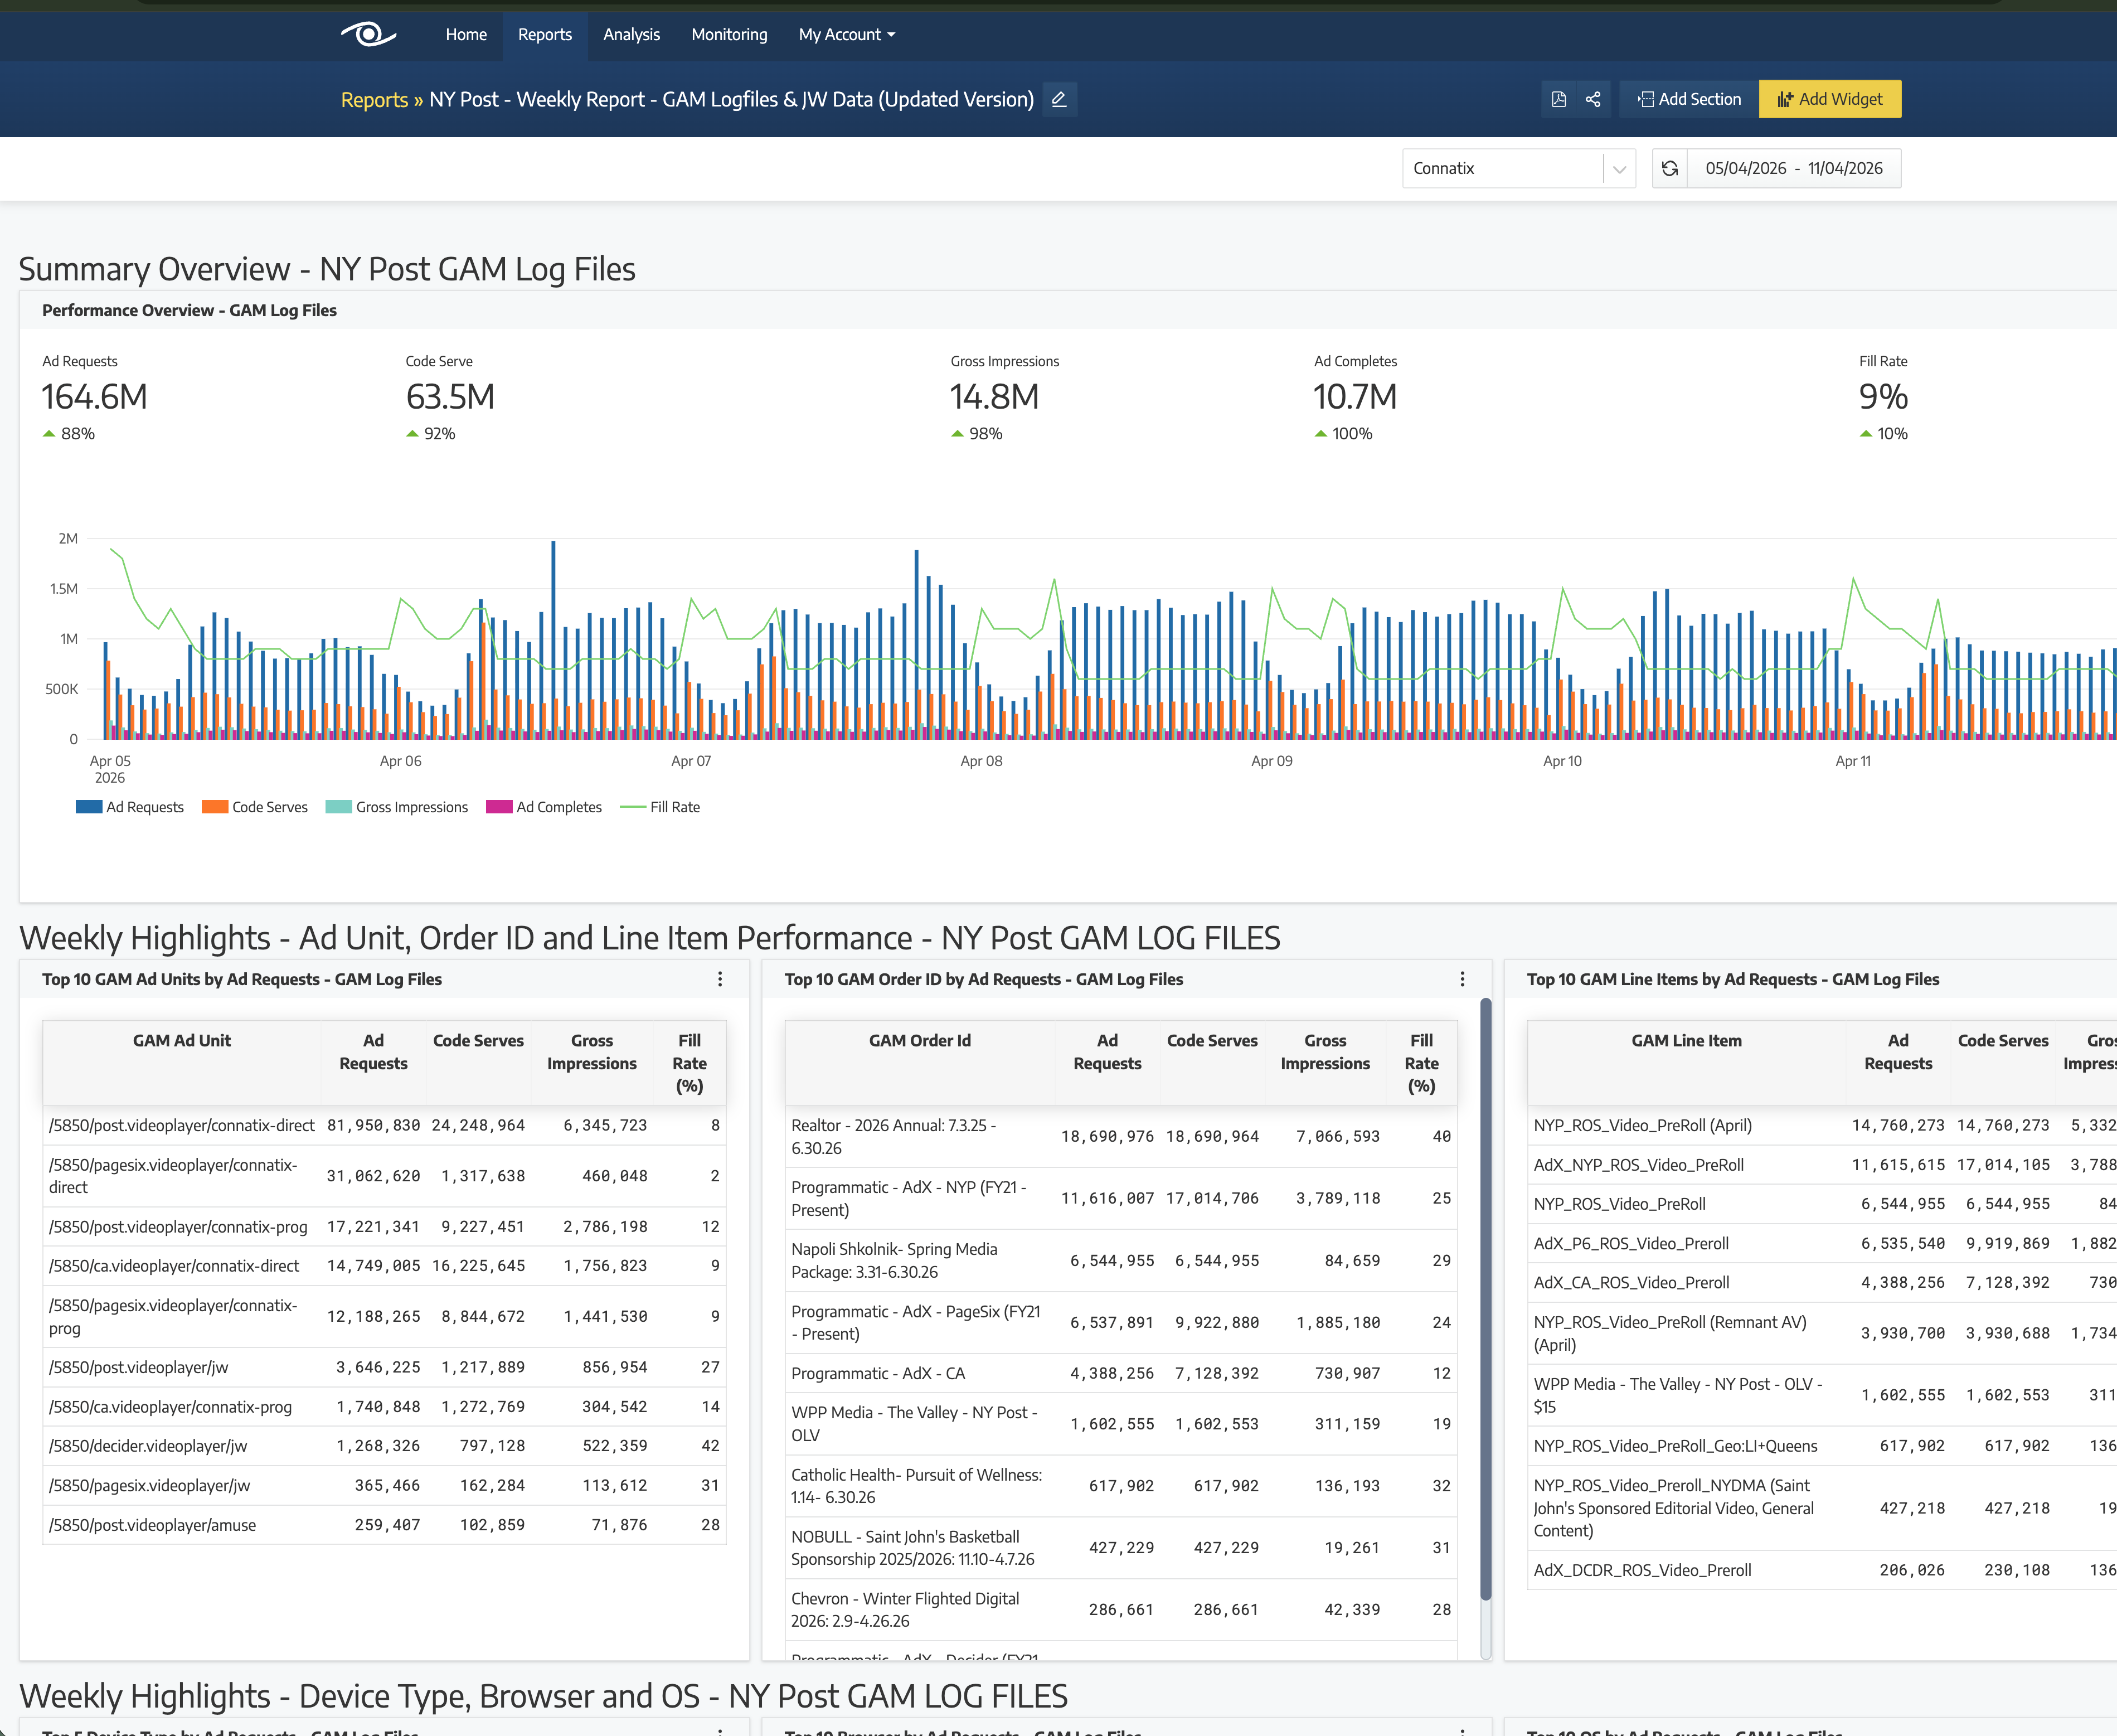Sort by GAM Line Item column header

pyautogui.click(x=1687, y=1062)
